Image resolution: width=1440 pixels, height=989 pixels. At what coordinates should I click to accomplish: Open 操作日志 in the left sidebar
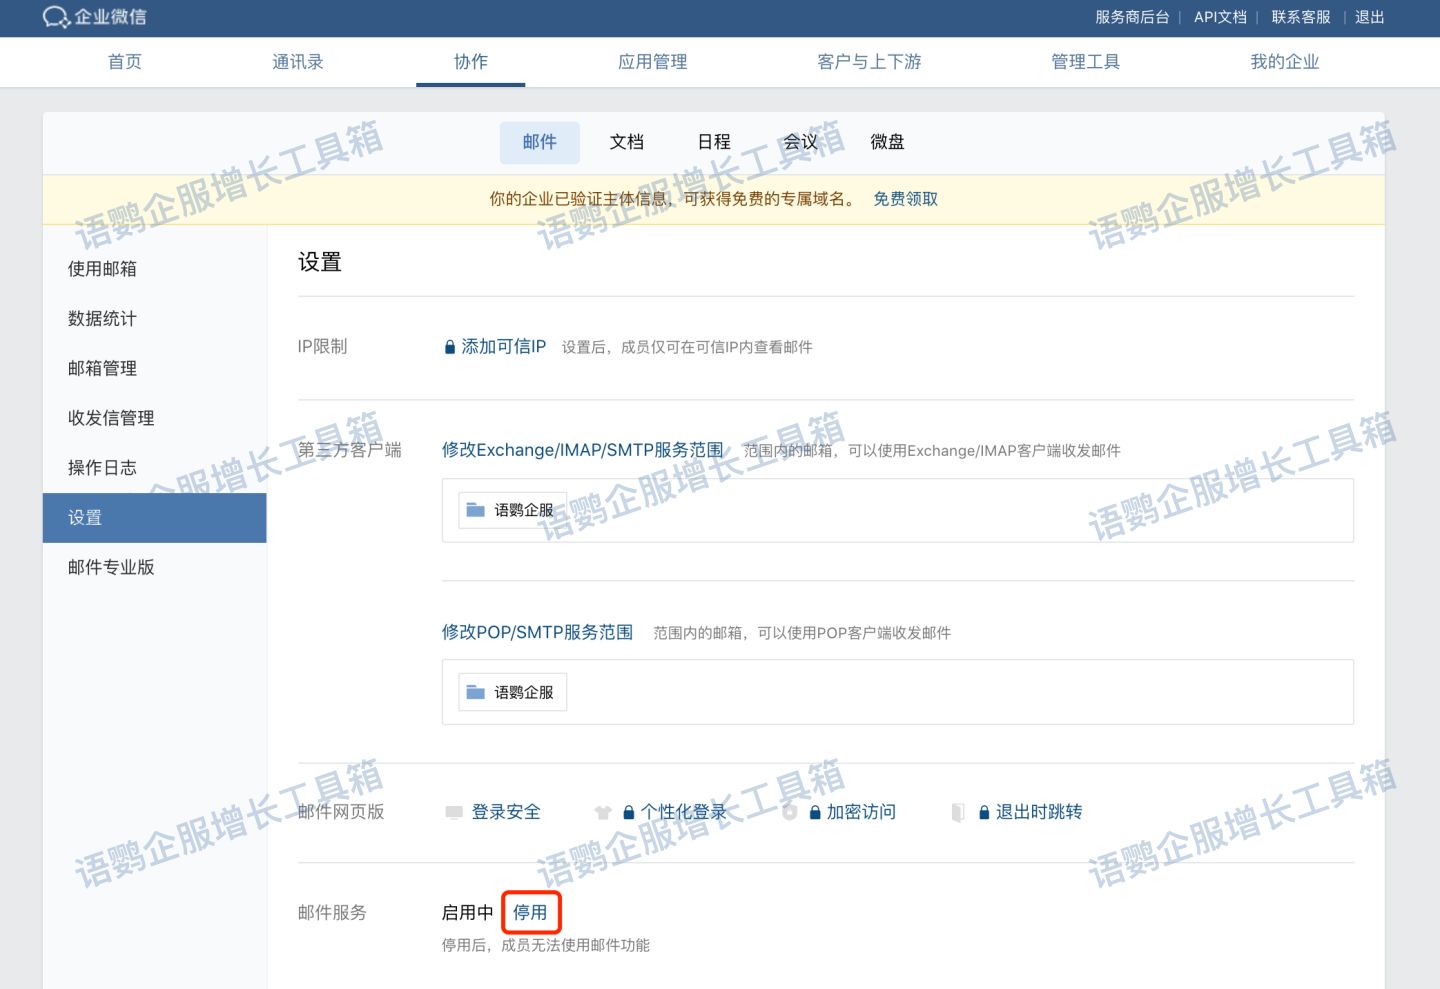102,468
